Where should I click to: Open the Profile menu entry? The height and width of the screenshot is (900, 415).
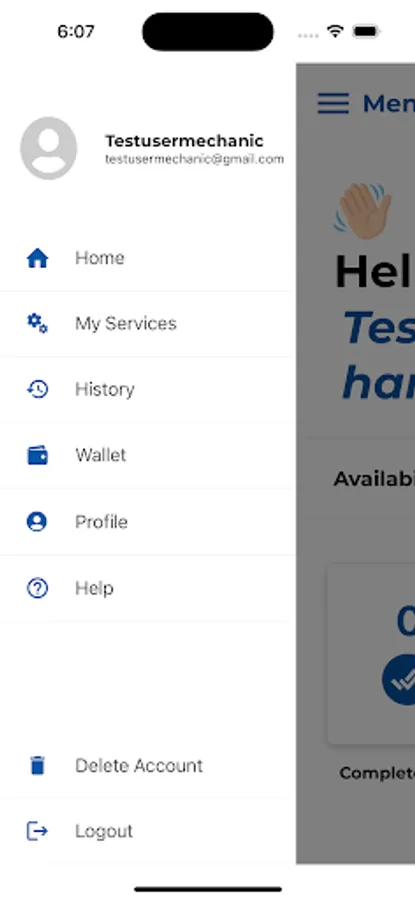(x=148, y=522)
